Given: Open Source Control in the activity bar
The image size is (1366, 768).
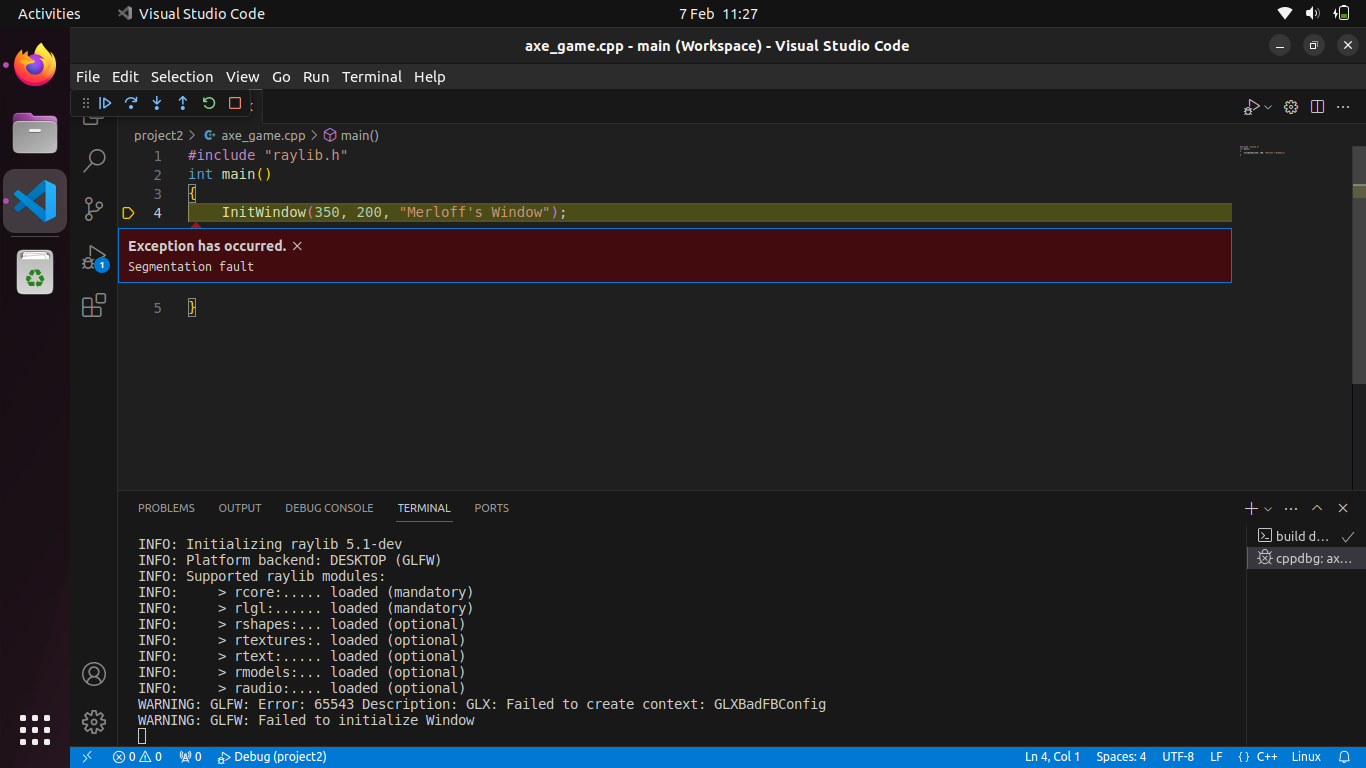Looking at the screenshot, I should coord(94,208).
